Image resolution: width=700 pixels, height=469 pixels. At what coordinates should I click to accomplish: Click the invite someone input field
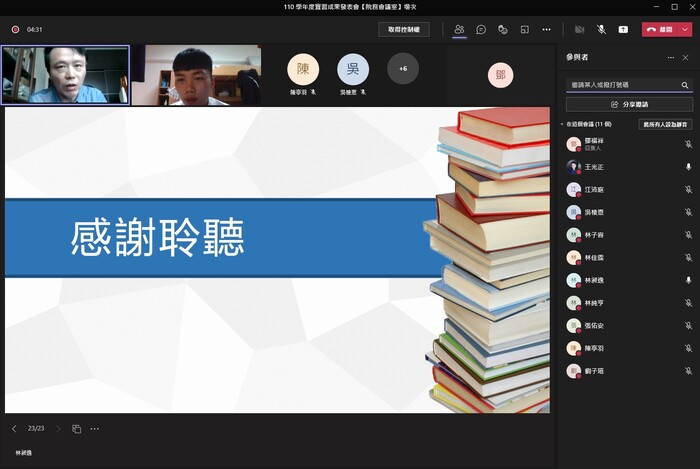tap(622, 85)
